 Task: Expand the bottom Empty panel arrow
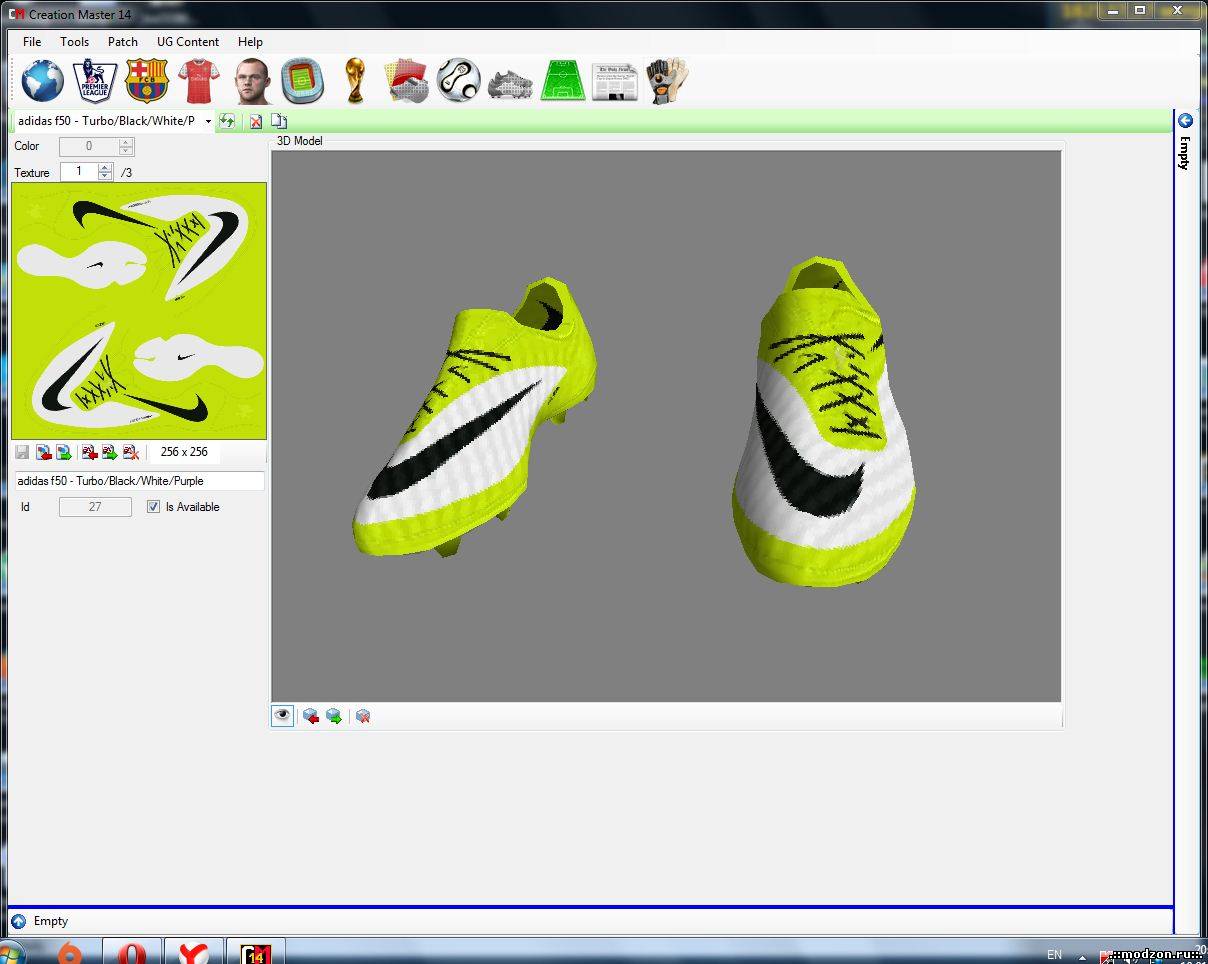[18, 921]
